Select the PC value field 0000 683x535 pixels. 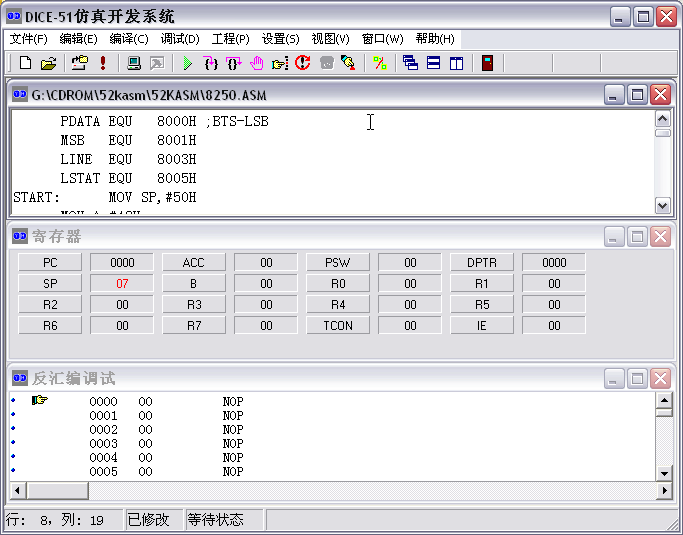point(122,263)
